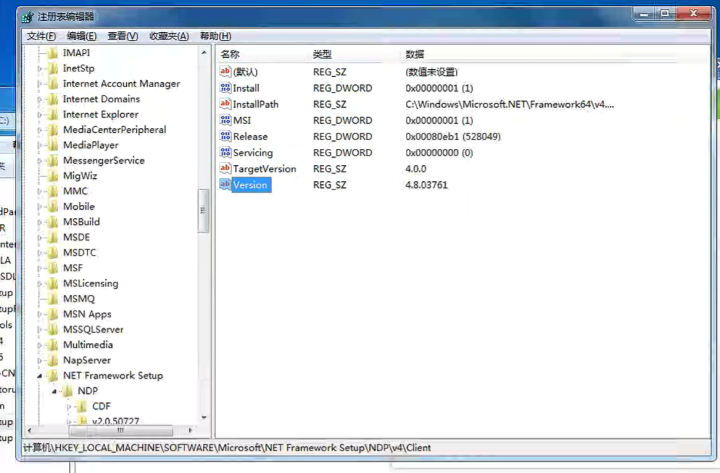720x473 pixels.
Task: Open the 文件(F) menu
Action: 41,36
